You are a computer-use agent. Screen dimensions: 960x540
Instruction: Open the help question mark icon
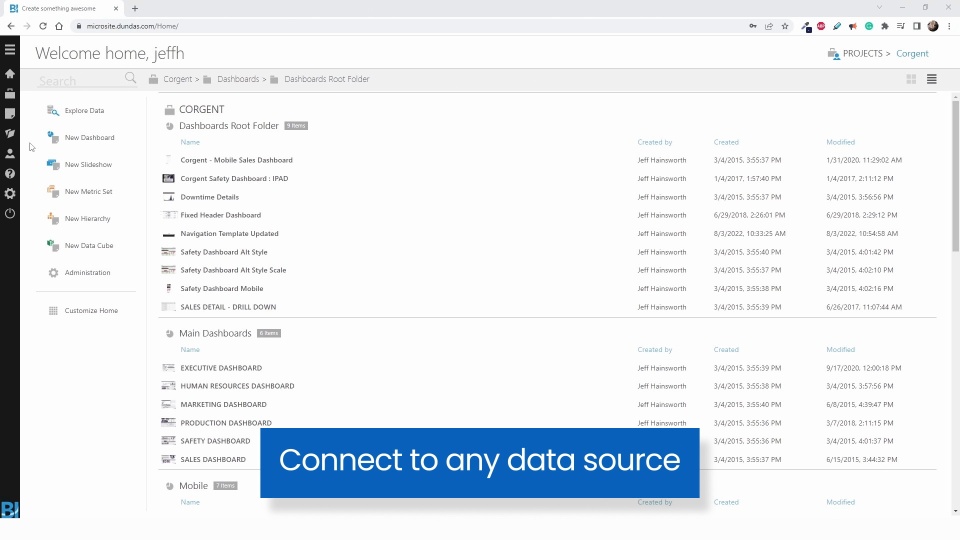(x=10, y=174)
